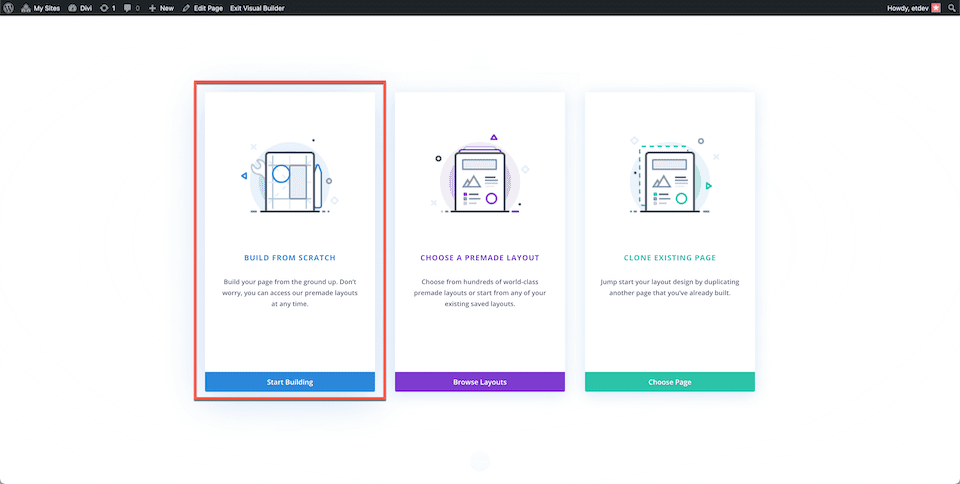
Task: Click the updates icon showing 1
Action: [108, 8]
